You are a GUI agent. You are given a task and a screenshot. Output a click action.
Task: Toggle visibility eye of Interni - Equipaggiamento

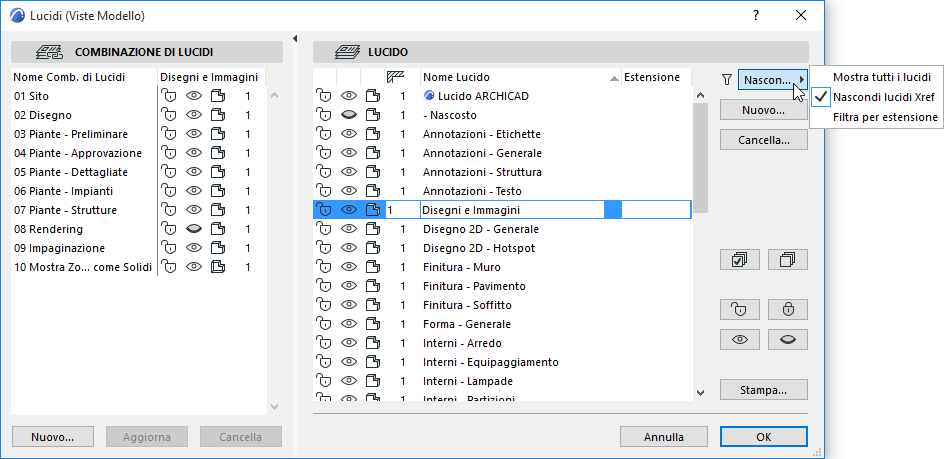349,362
